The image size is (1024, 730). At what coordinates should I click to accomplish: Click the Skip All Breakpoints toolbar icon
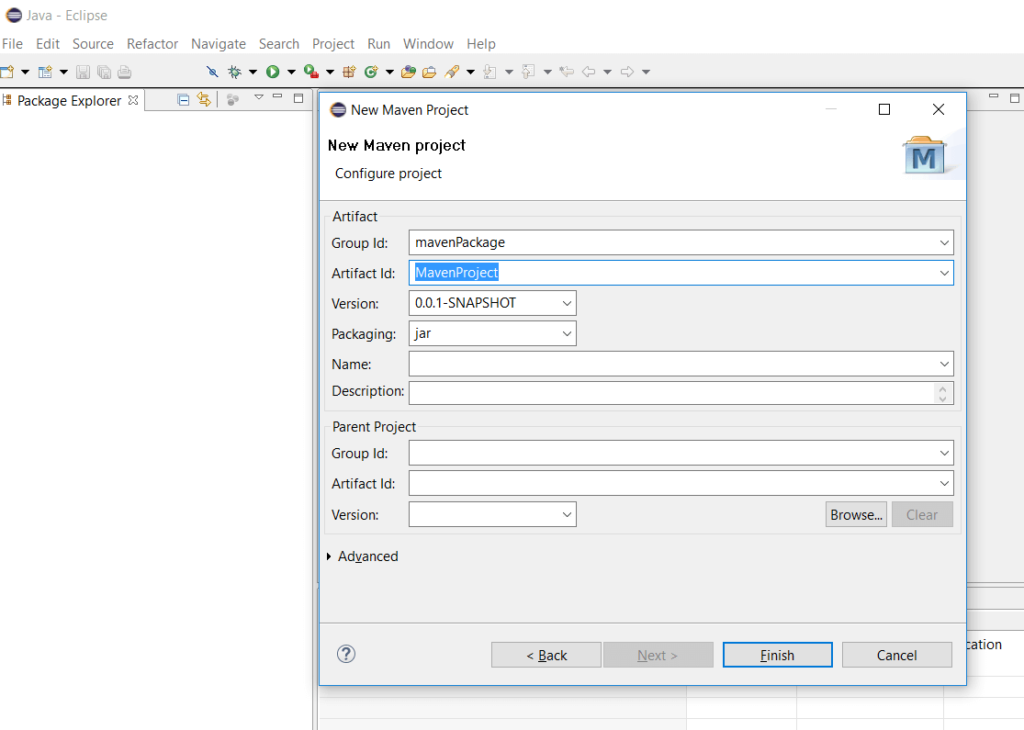pos(212,71)
